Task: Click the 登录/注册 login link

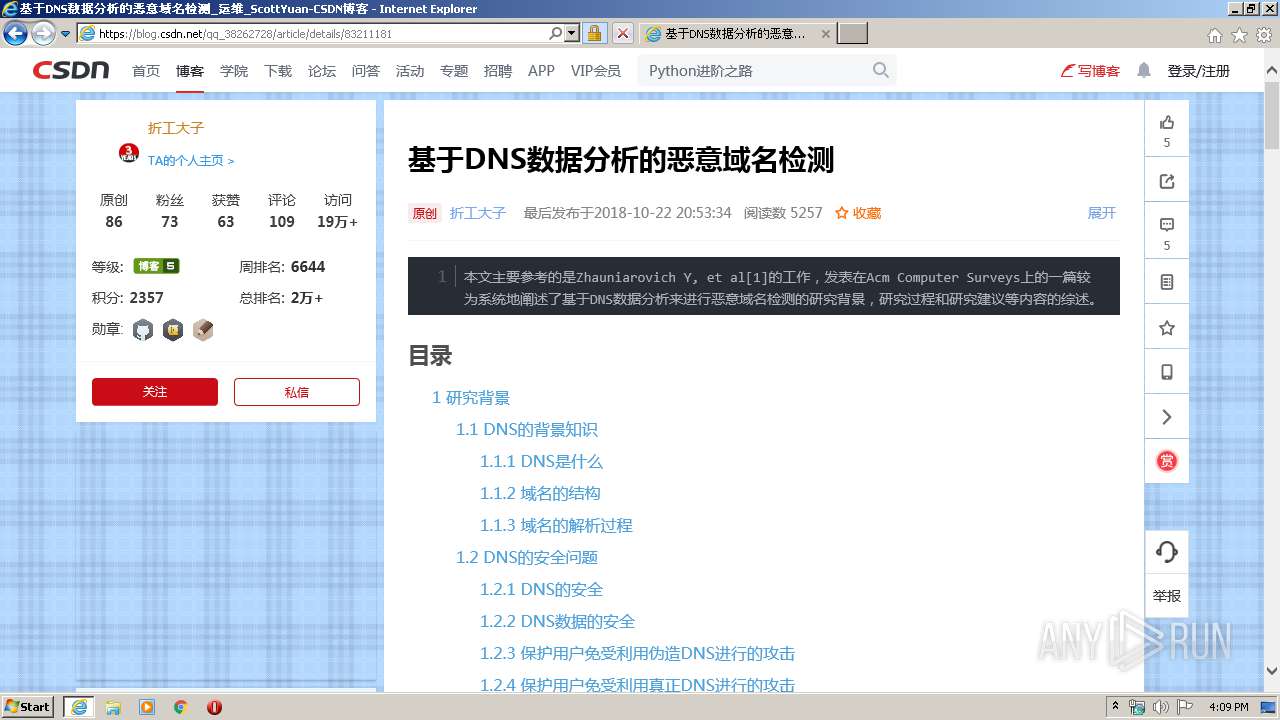Action: tap(1199, 71)
